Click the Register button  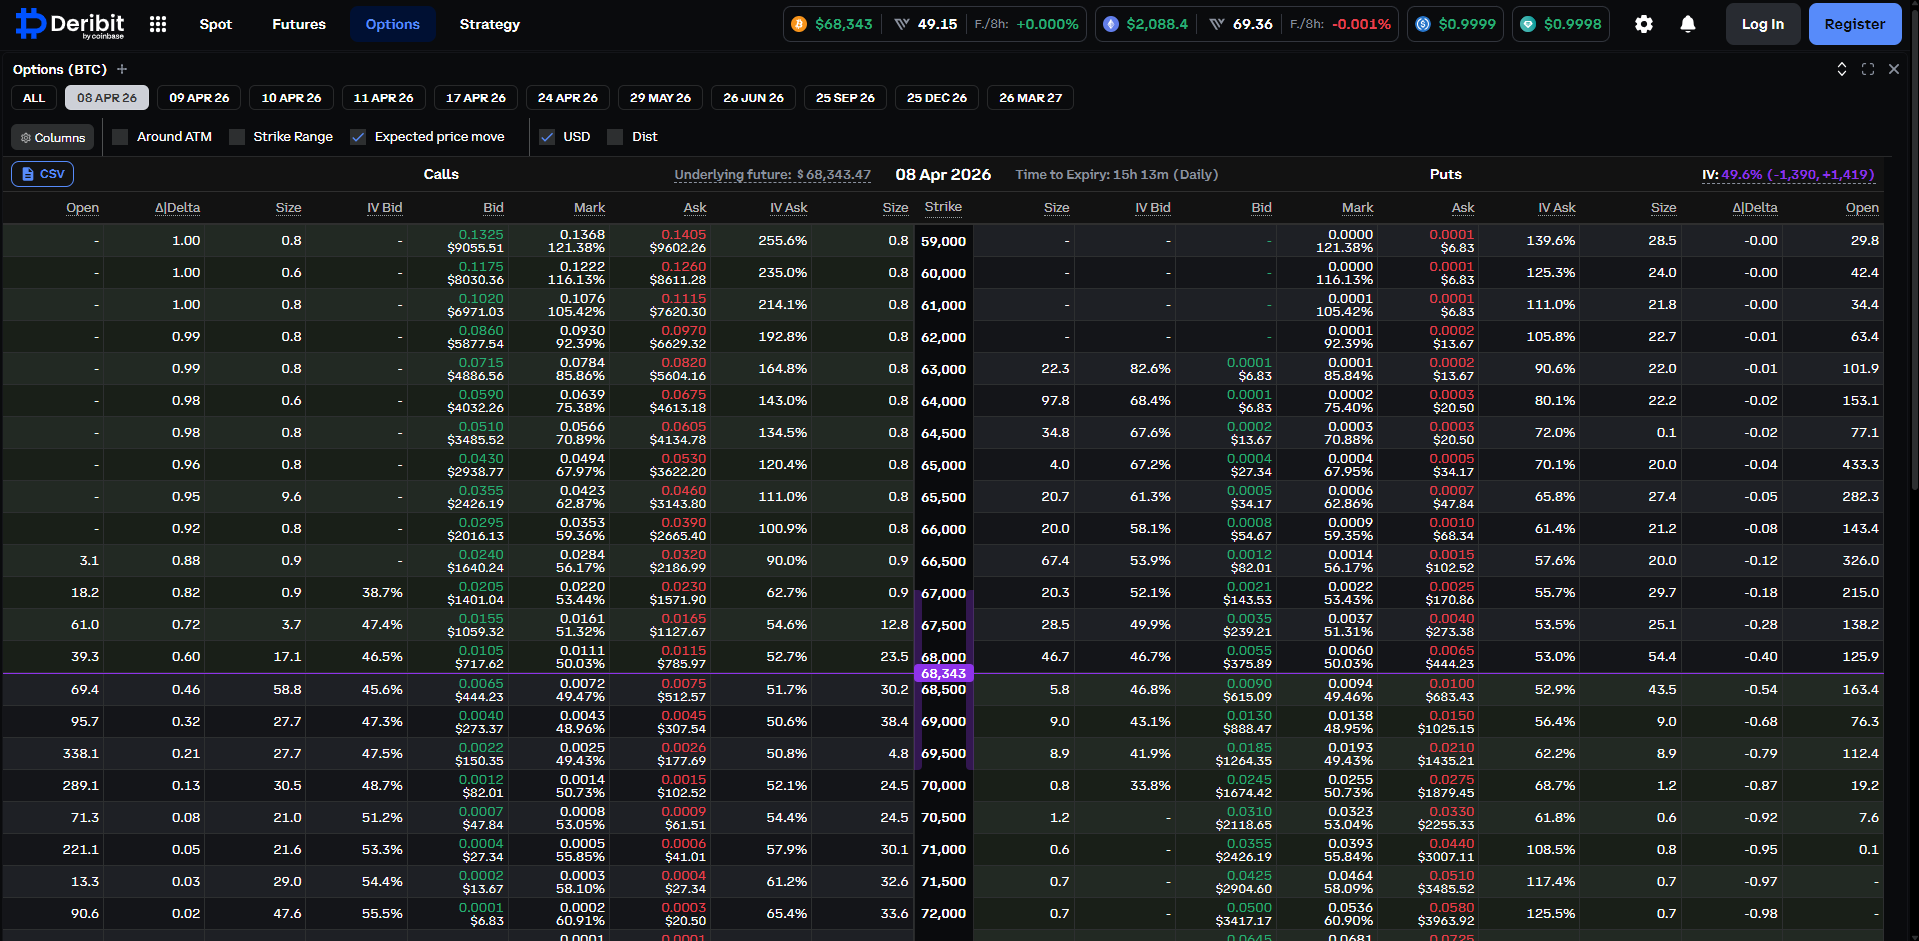[1854, 24]
